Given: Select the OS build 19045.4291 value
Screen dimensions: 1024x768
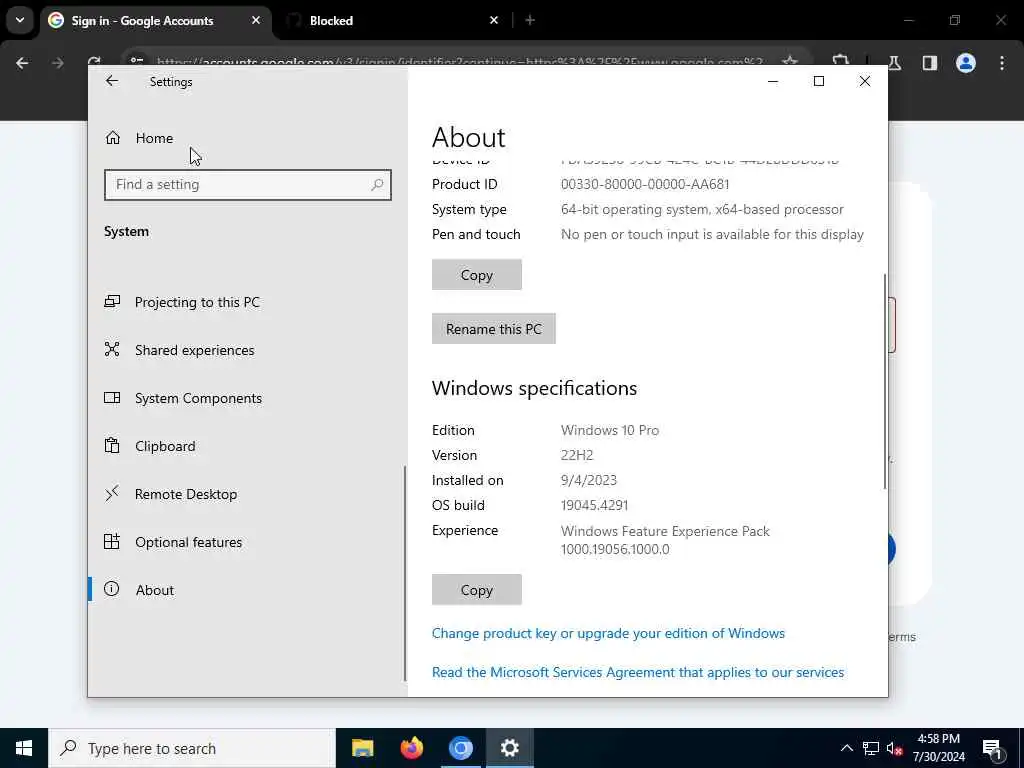Looking at the screenshot, I should (594, 505).
